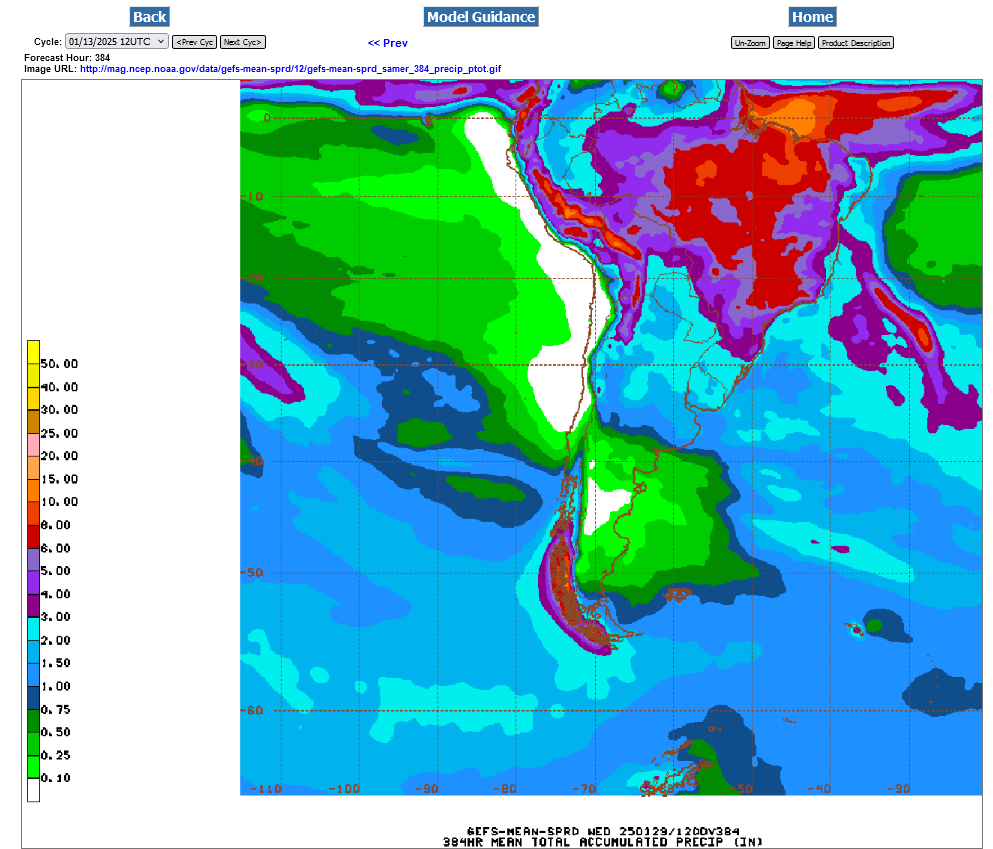Open the Product Description
The width and height of the screenshot is (993, 849).
point(855,43)
